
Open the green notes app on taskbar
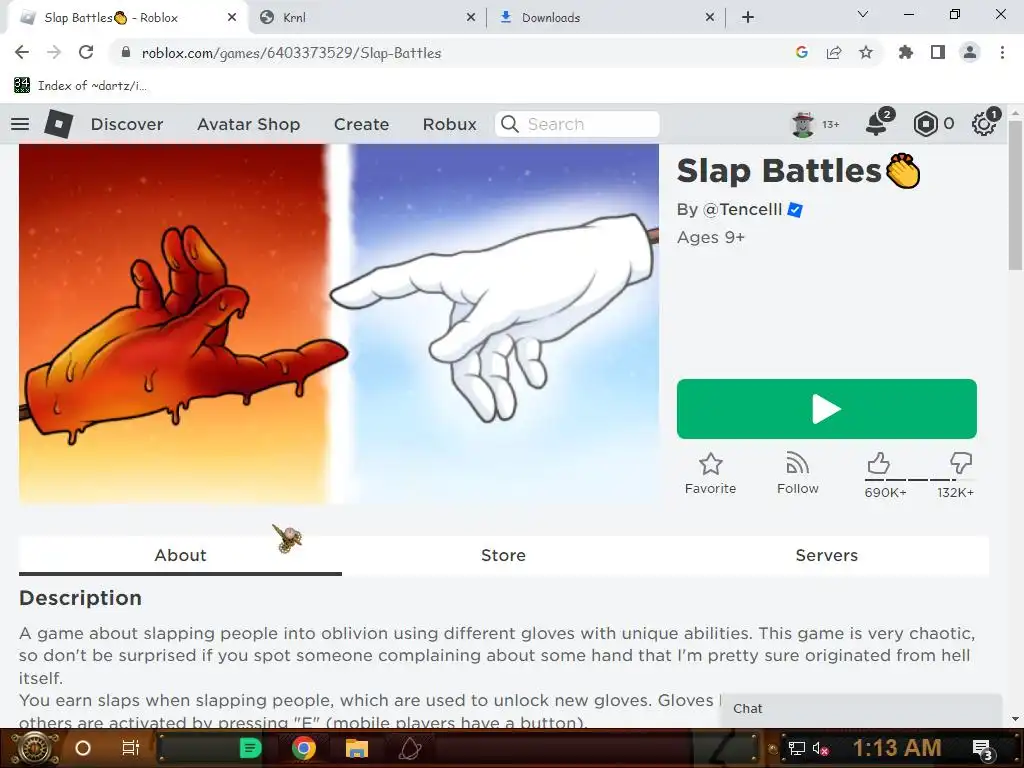pos(250,748)
